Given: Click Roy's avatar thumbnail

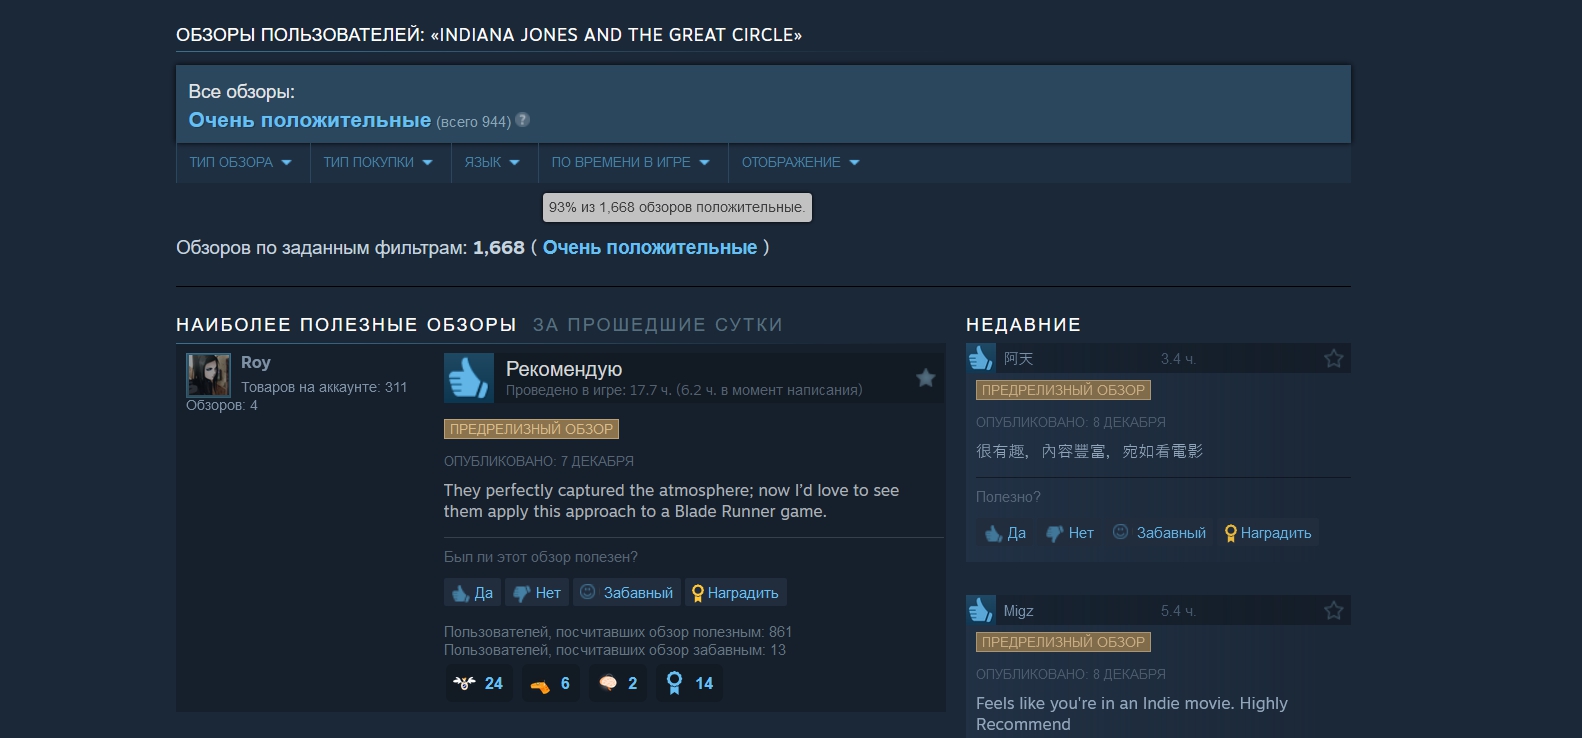Looking at the screenshot, I should coord(208,375).
